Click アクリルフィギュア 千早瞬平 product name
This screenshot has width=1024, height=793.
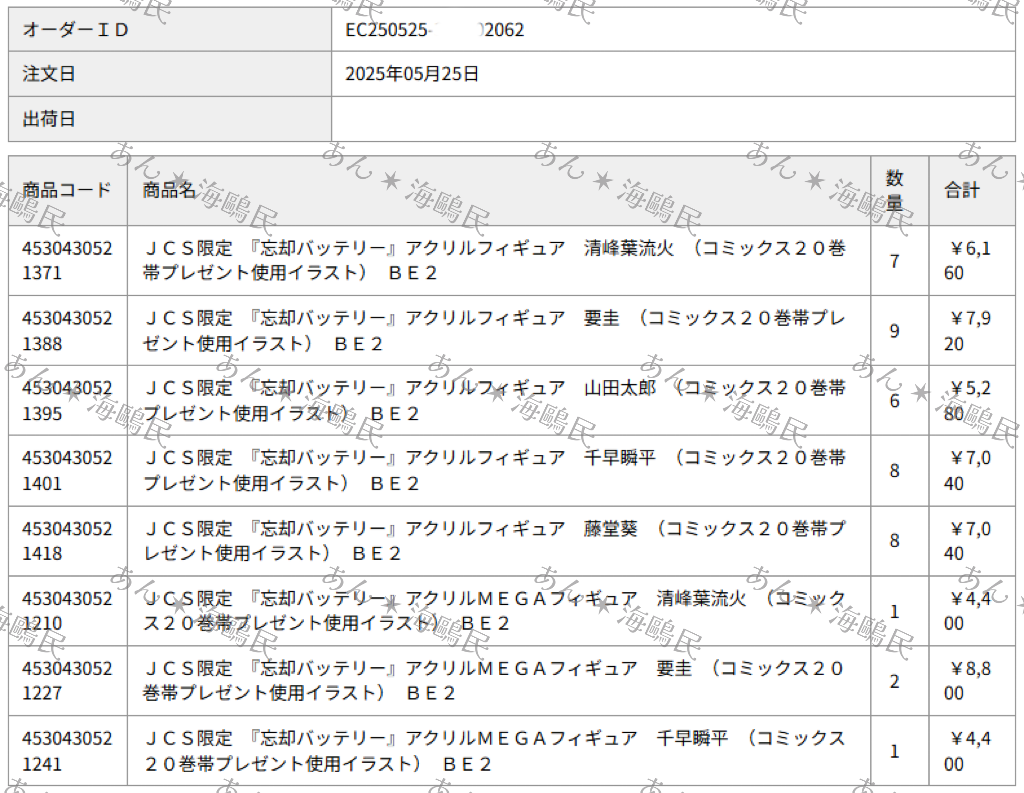pos(494,470)
